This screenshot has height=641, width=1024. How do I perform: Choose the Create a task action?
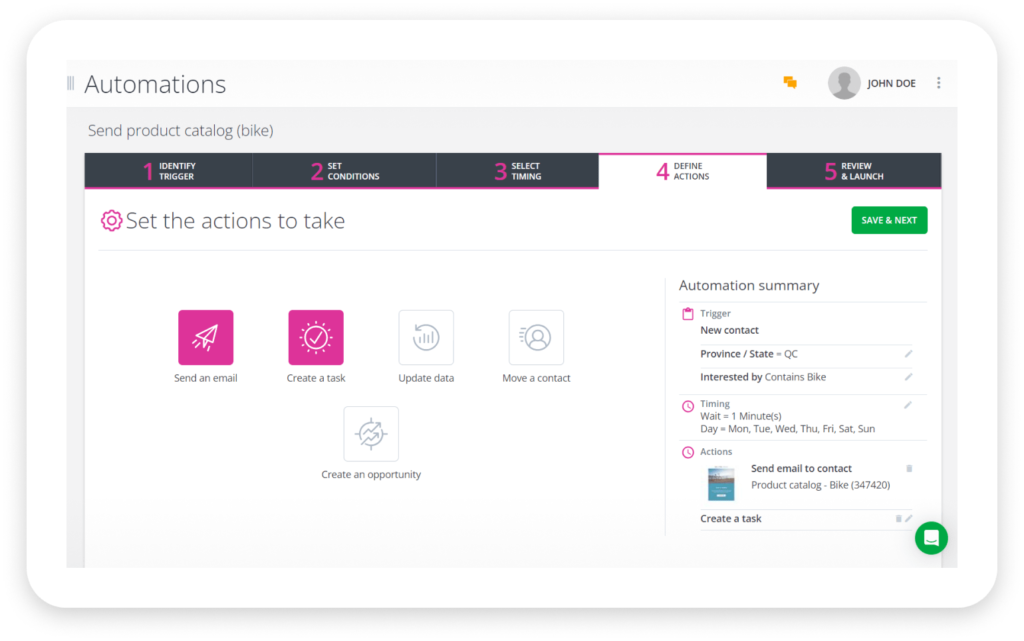[316, 336]
